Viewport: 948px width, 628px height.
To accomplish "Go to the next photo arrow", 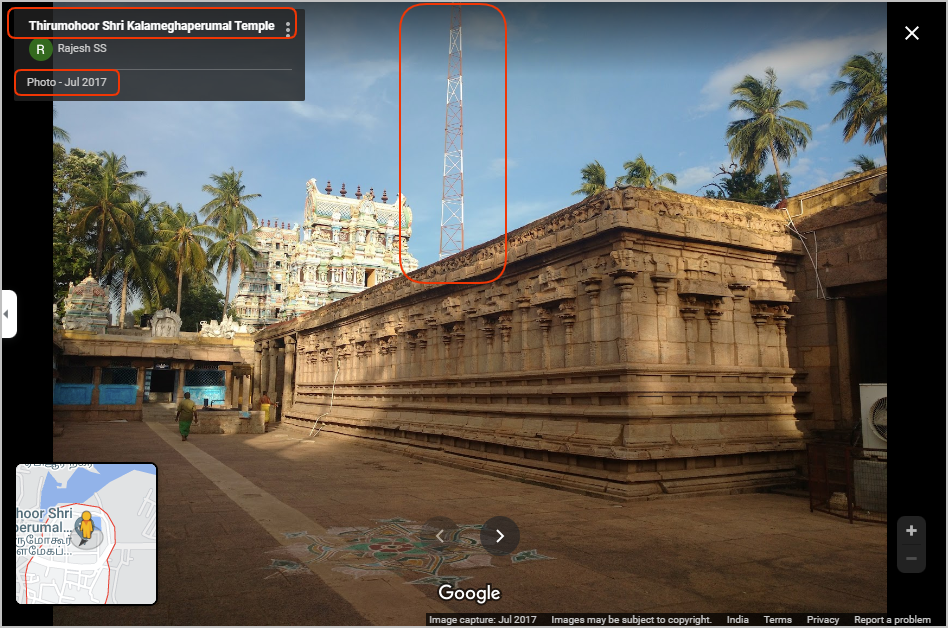I will point(500,536).
